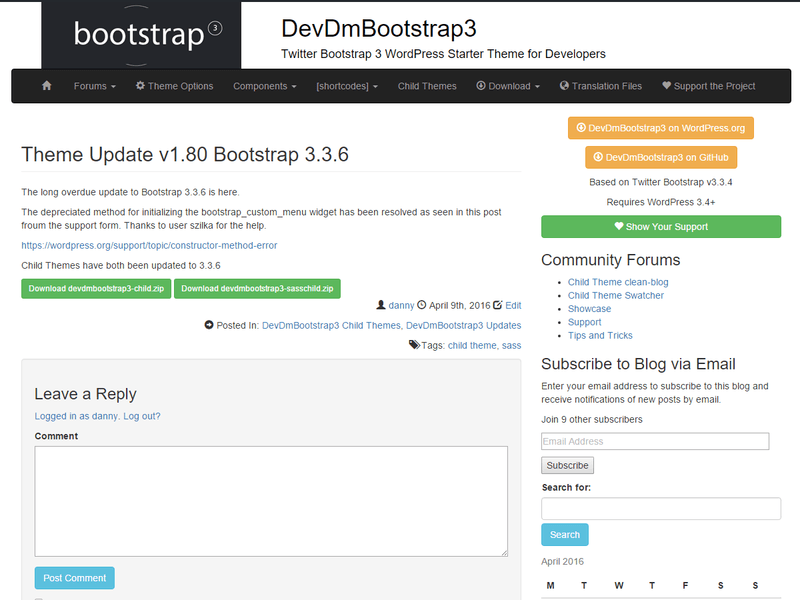Click the gear icon beside Theme Options

tap(140, 86)
